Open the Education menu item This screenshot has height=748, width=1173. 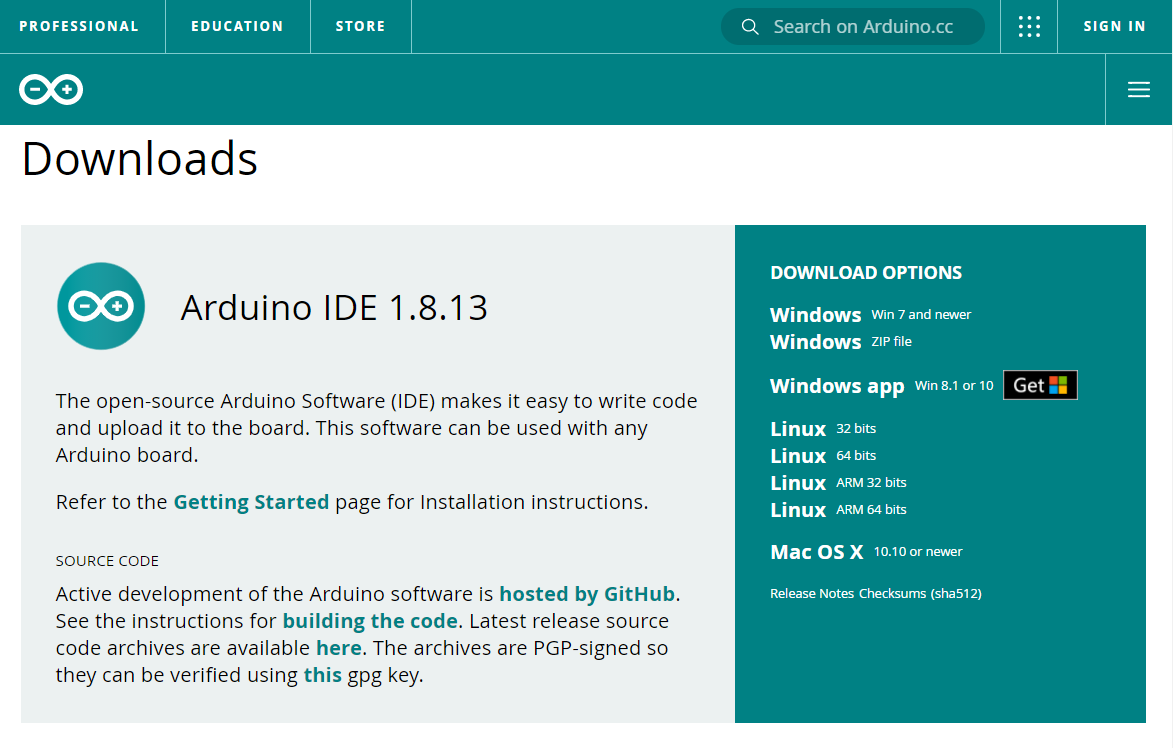pyautogui.click(x=237, y=26)
